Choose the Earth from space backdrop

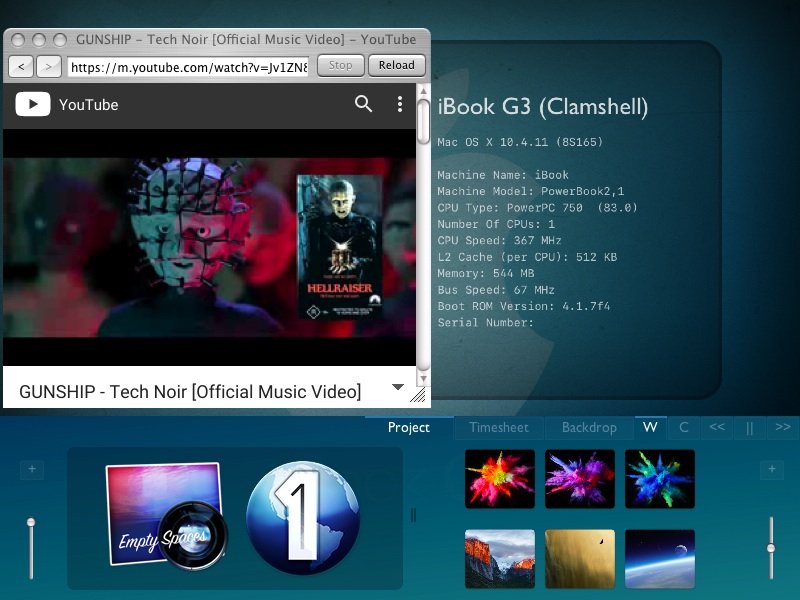click(660, 559)
